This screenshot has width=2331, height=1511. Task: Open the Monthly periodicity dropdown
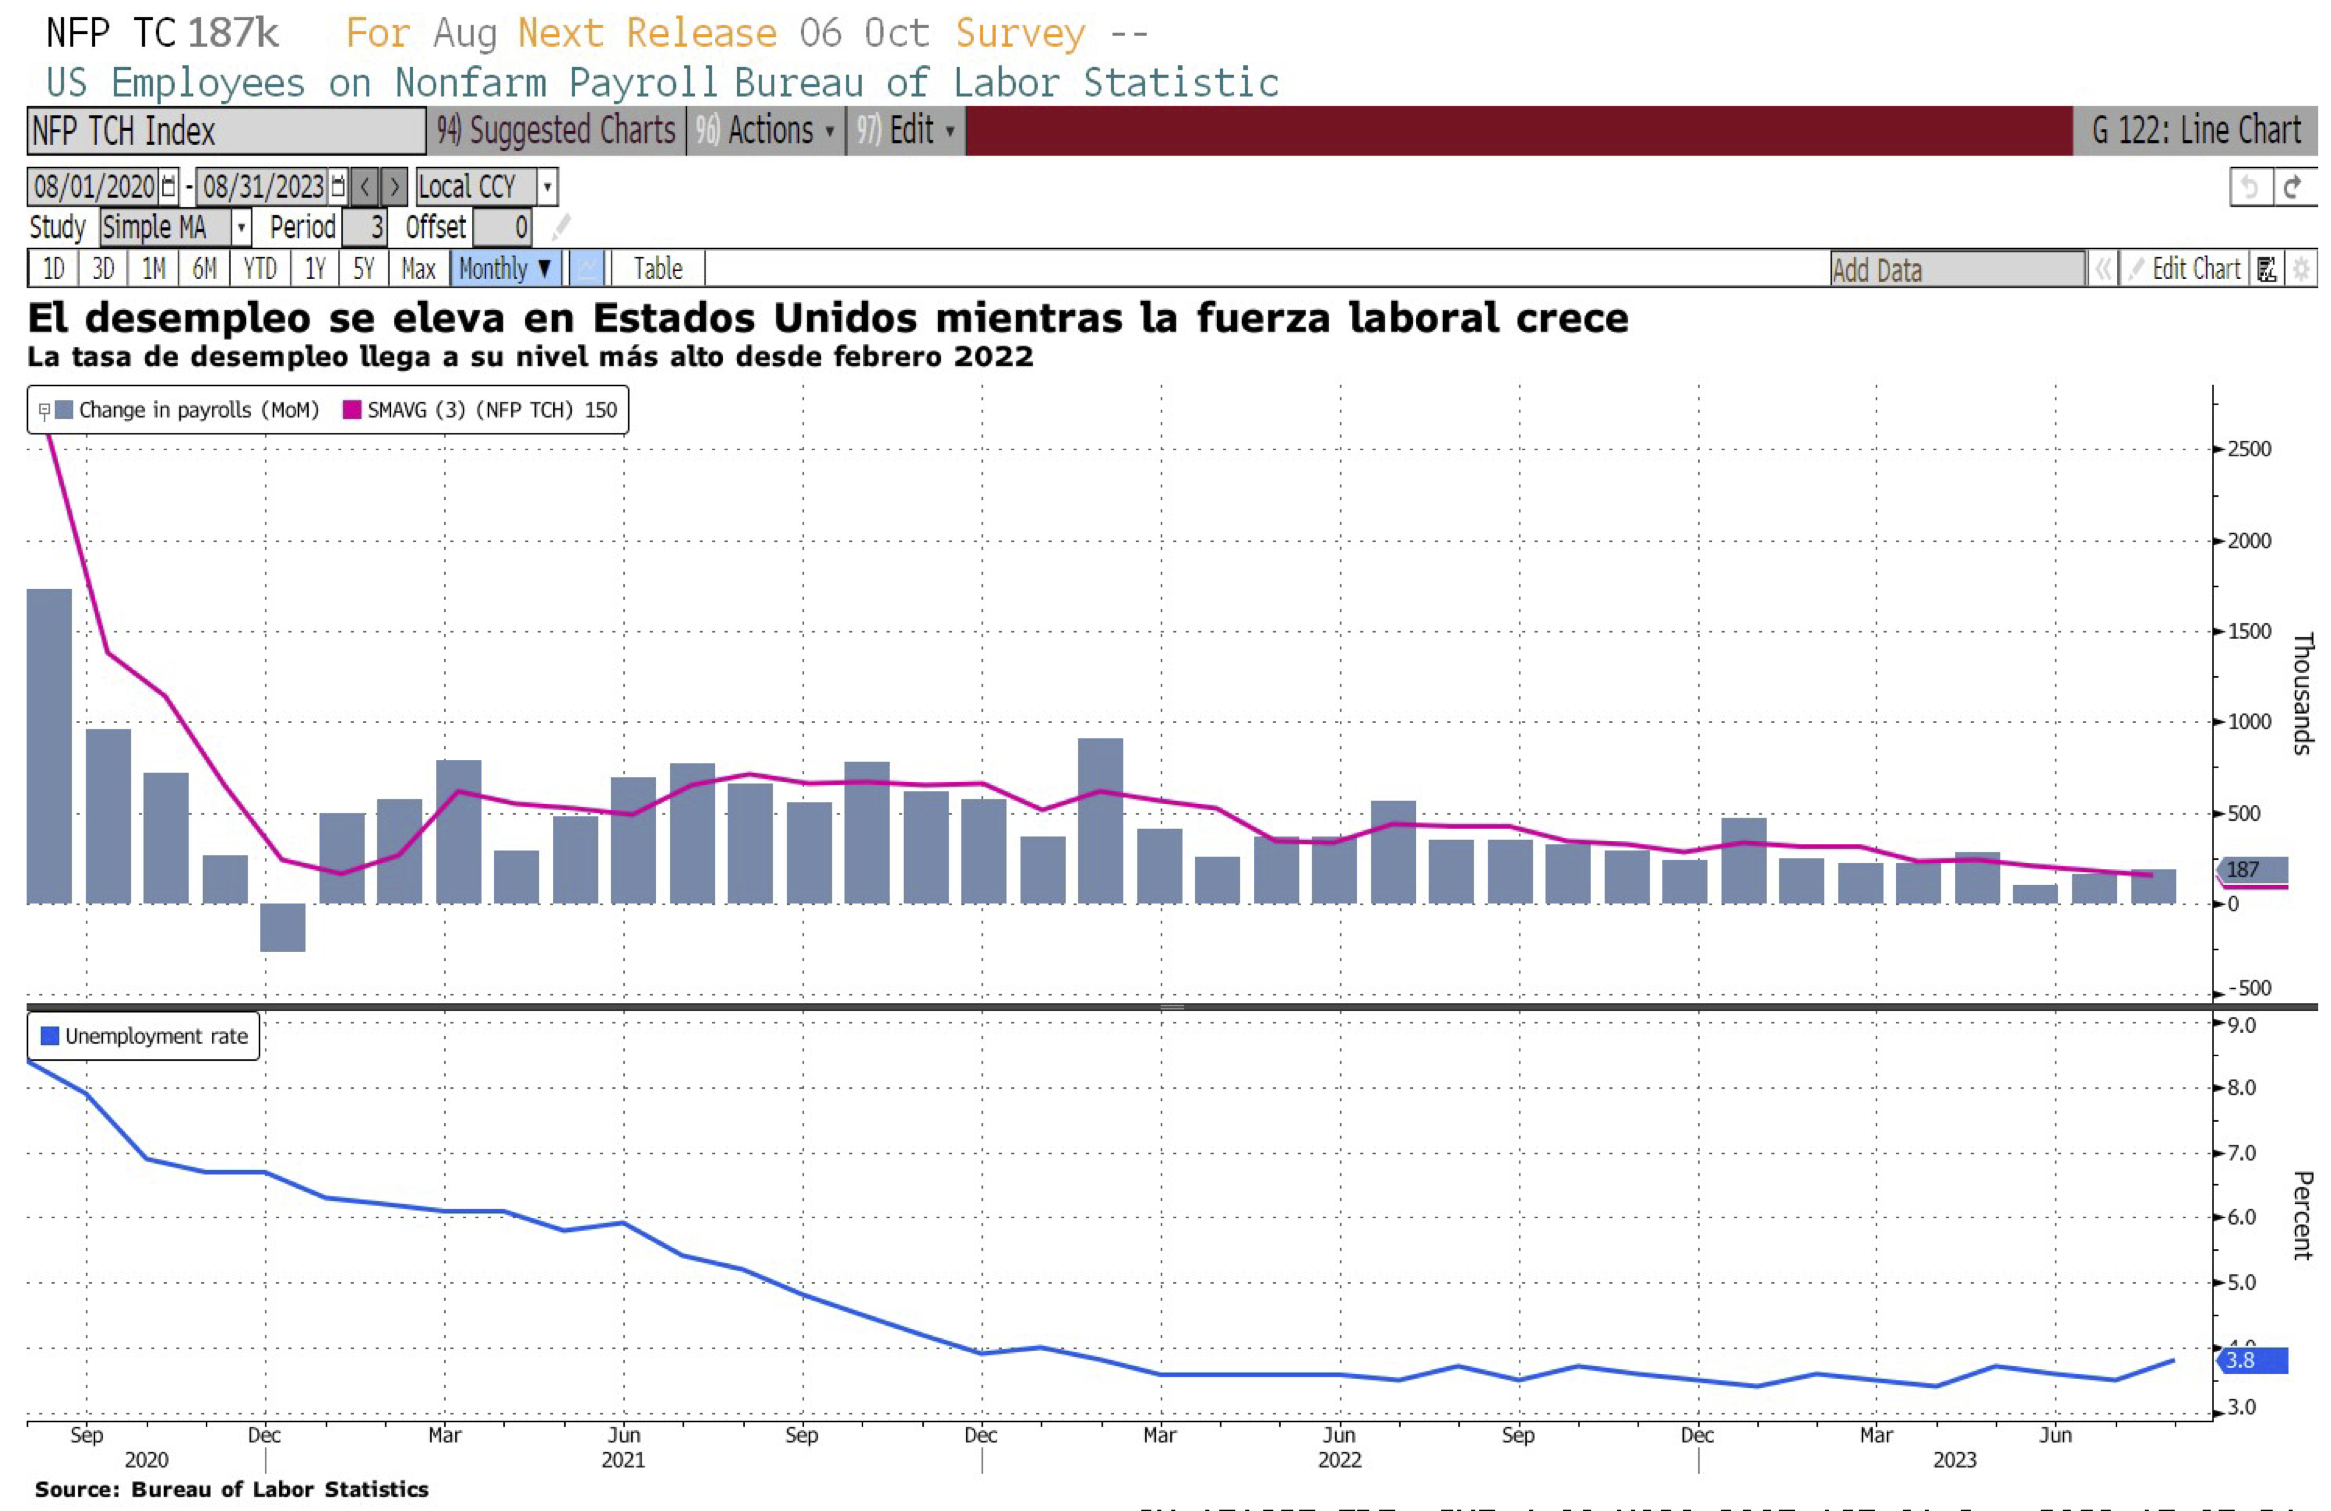coord(505,269)
